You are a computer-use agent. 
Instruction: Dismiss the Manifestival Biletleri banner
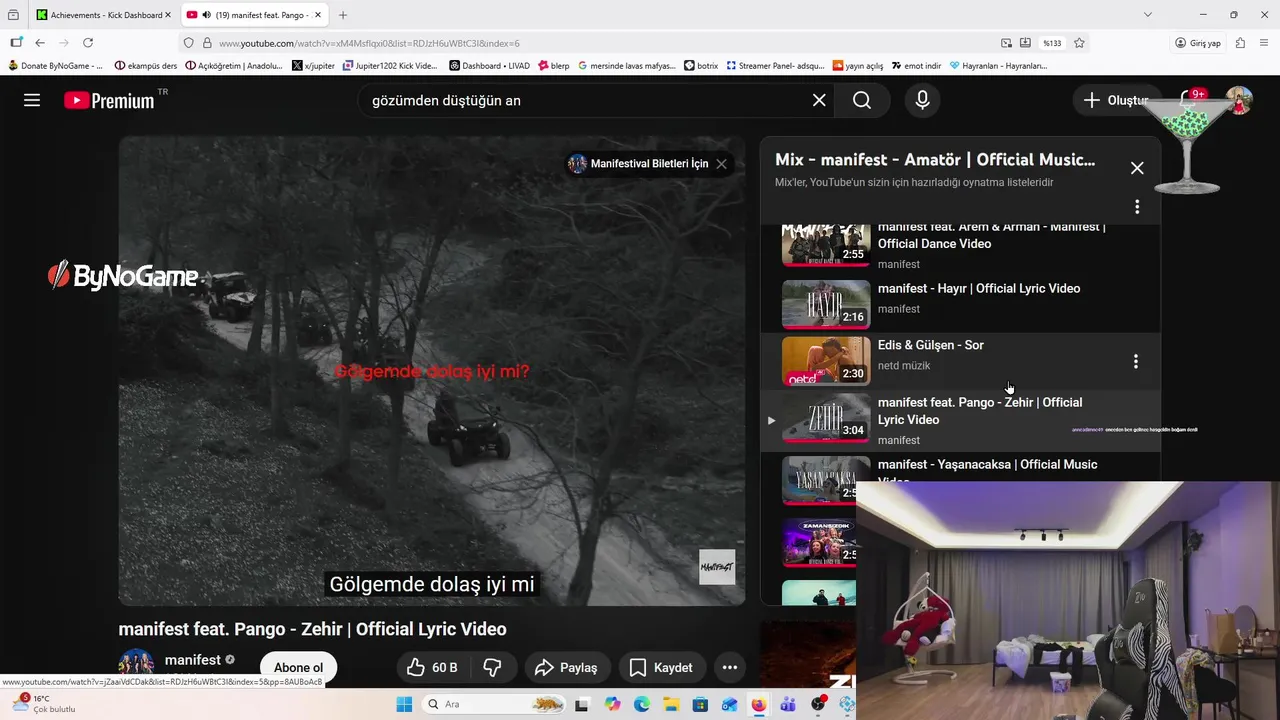coord(721,164)
